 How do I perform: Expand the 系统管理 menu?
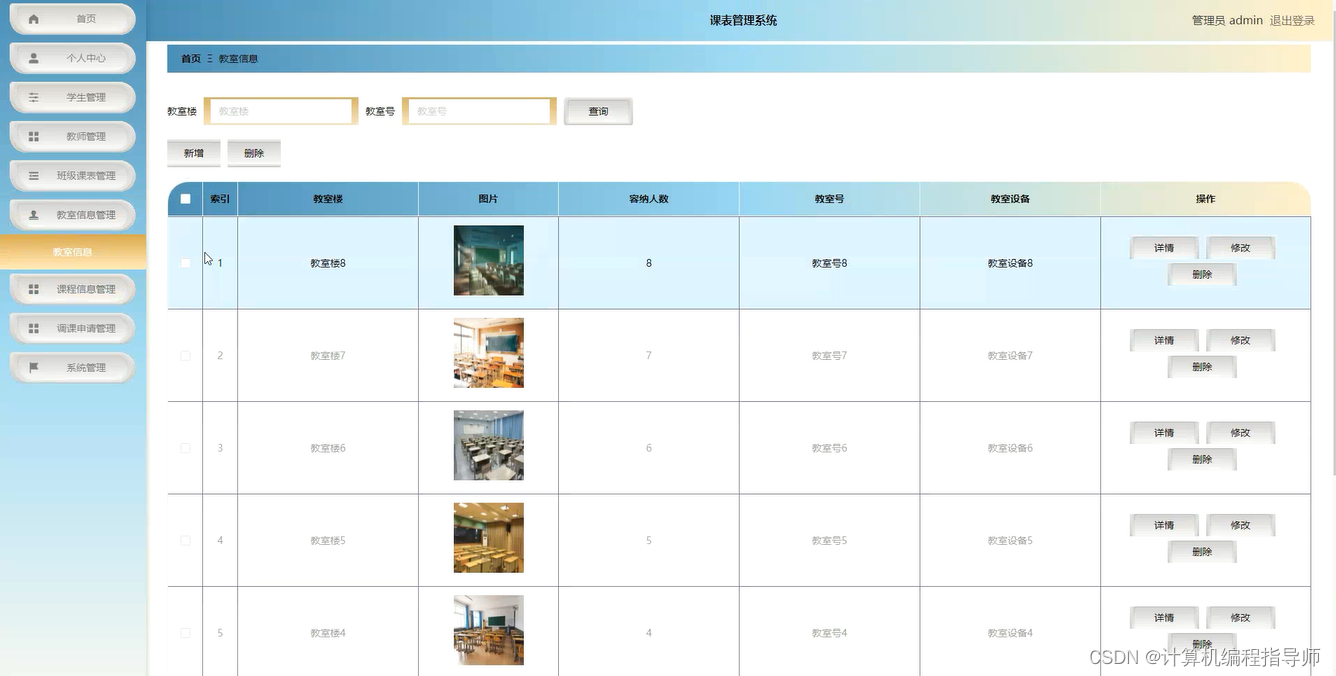(x=72, y=367)
